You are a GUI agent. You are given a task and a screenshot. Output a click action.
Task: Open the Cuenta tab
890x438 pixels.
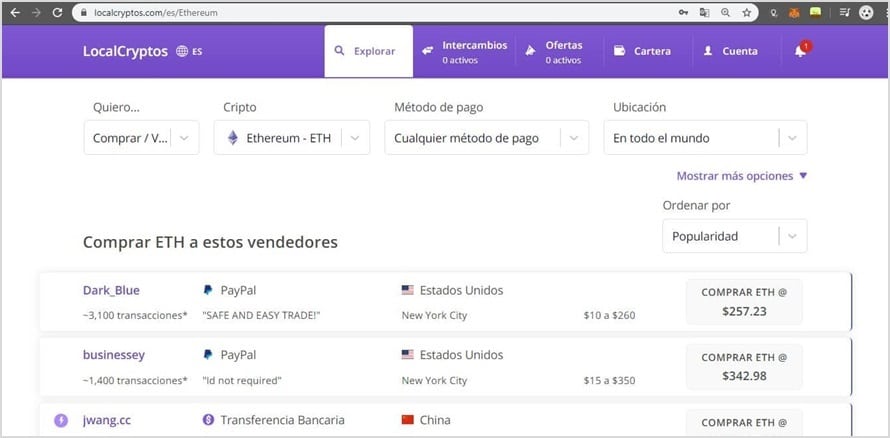tap(731, 51)
